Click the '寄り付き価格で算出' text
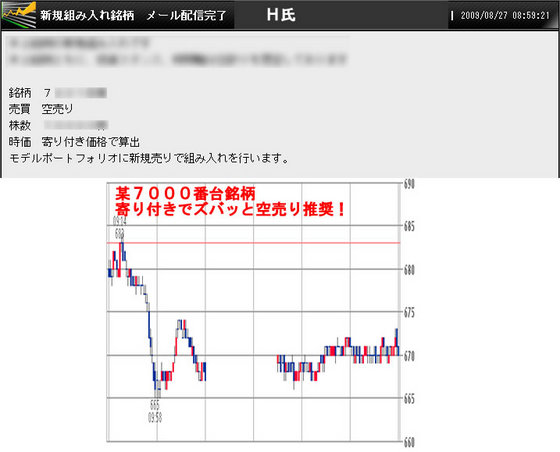 (90, 142)
